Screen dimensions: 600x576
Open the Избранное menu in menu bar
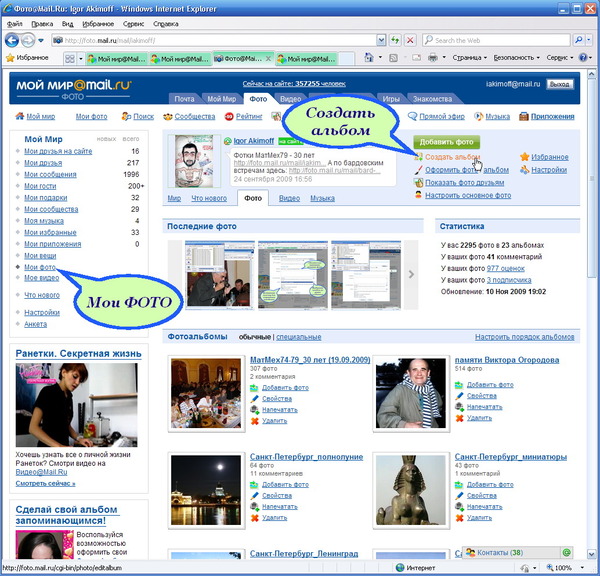click(x=98, y=24)
